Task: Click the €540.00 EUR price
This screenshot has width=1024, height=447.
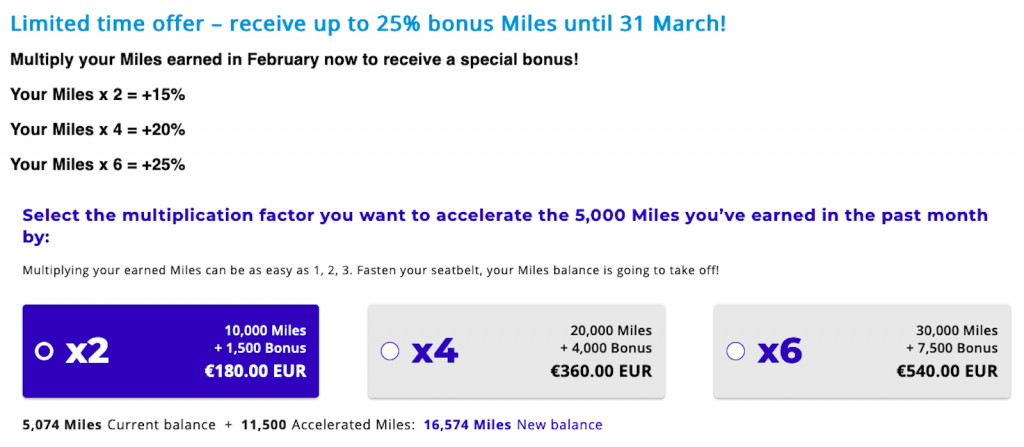Action: tap(947, 372)
